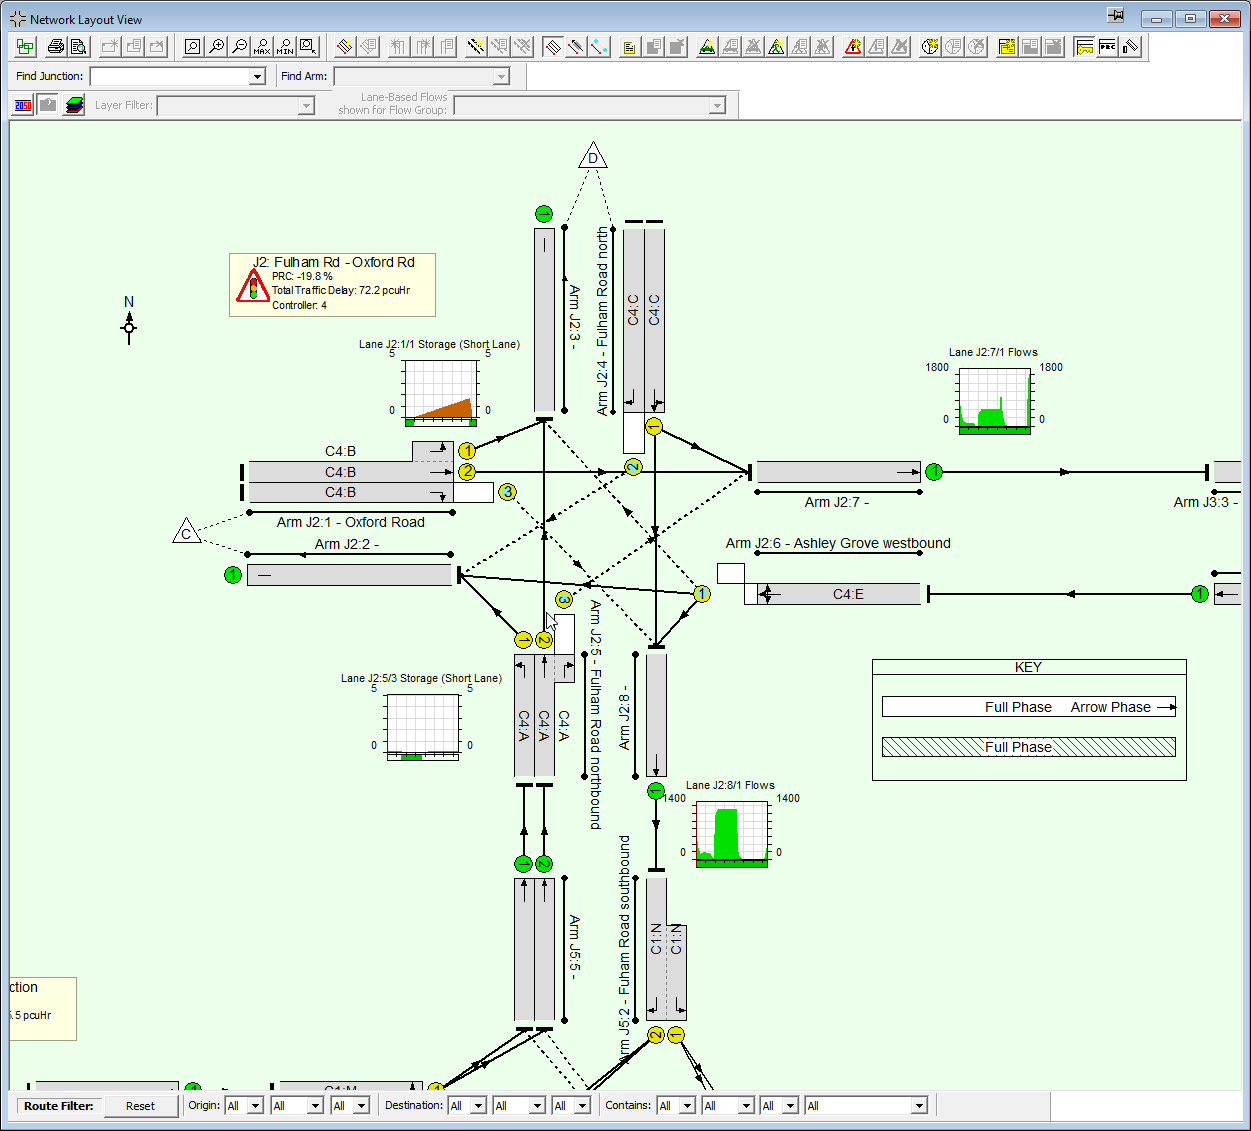Click the add new lane connector icon
The width and height of the screenshot is (1251, 1131).
(477, 46)
